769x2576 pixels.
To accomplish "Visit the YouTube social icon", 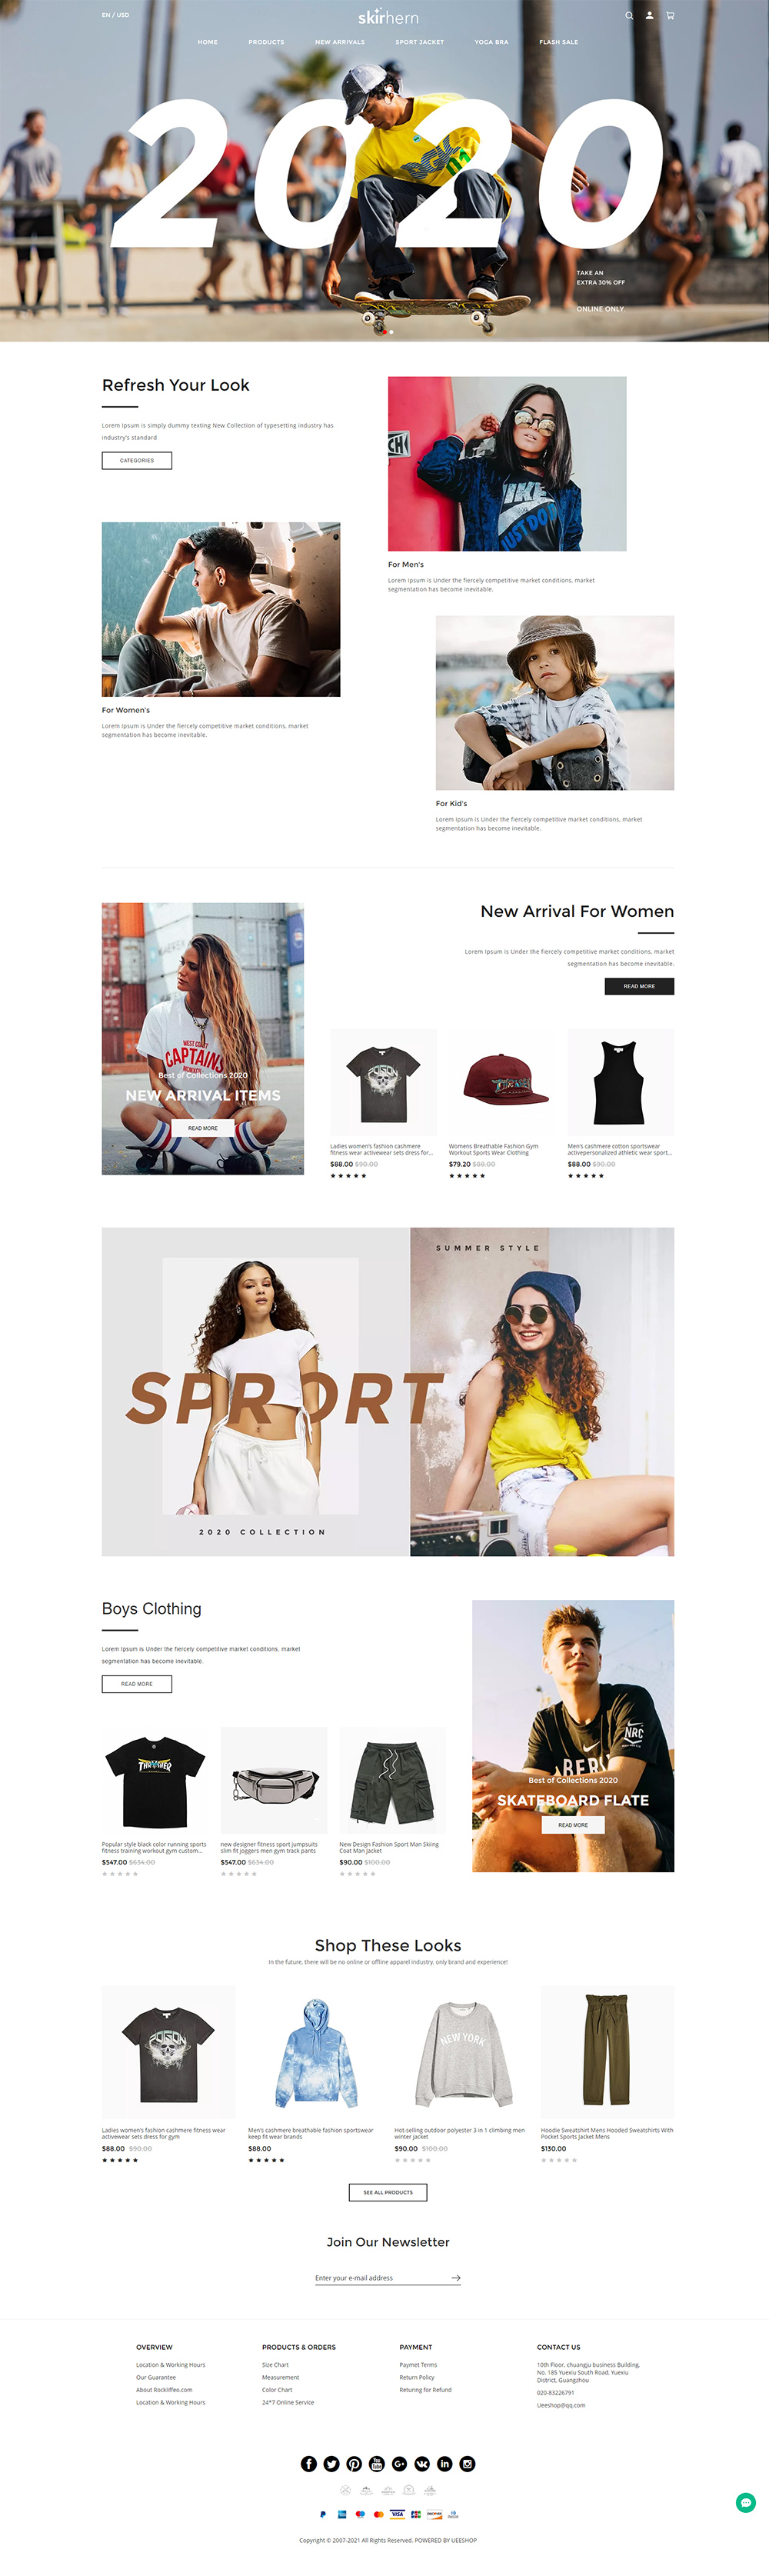I will pos(377,2463).
